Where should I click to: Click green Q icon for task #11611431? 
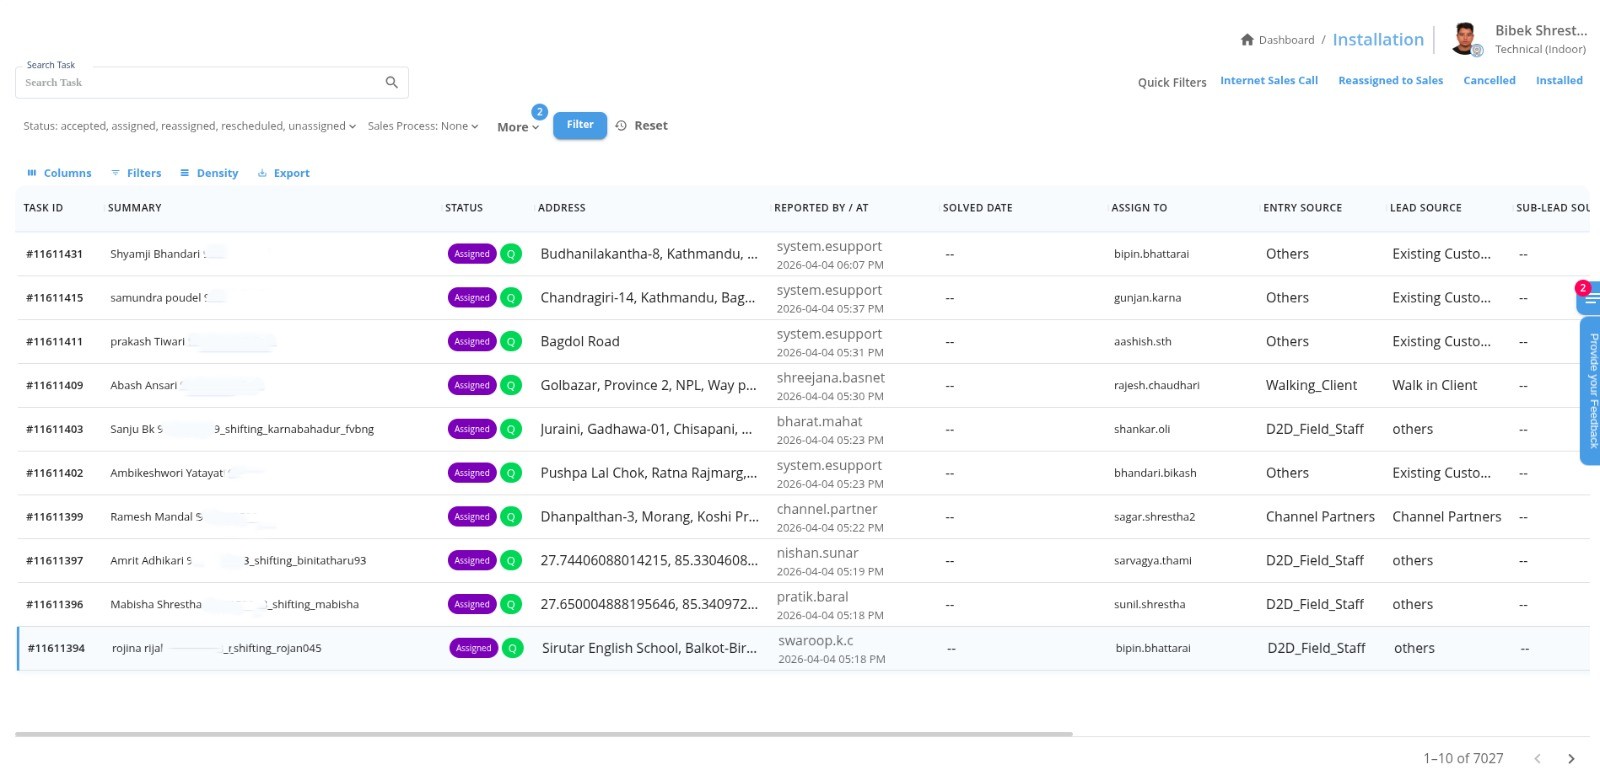coord(511,254)
